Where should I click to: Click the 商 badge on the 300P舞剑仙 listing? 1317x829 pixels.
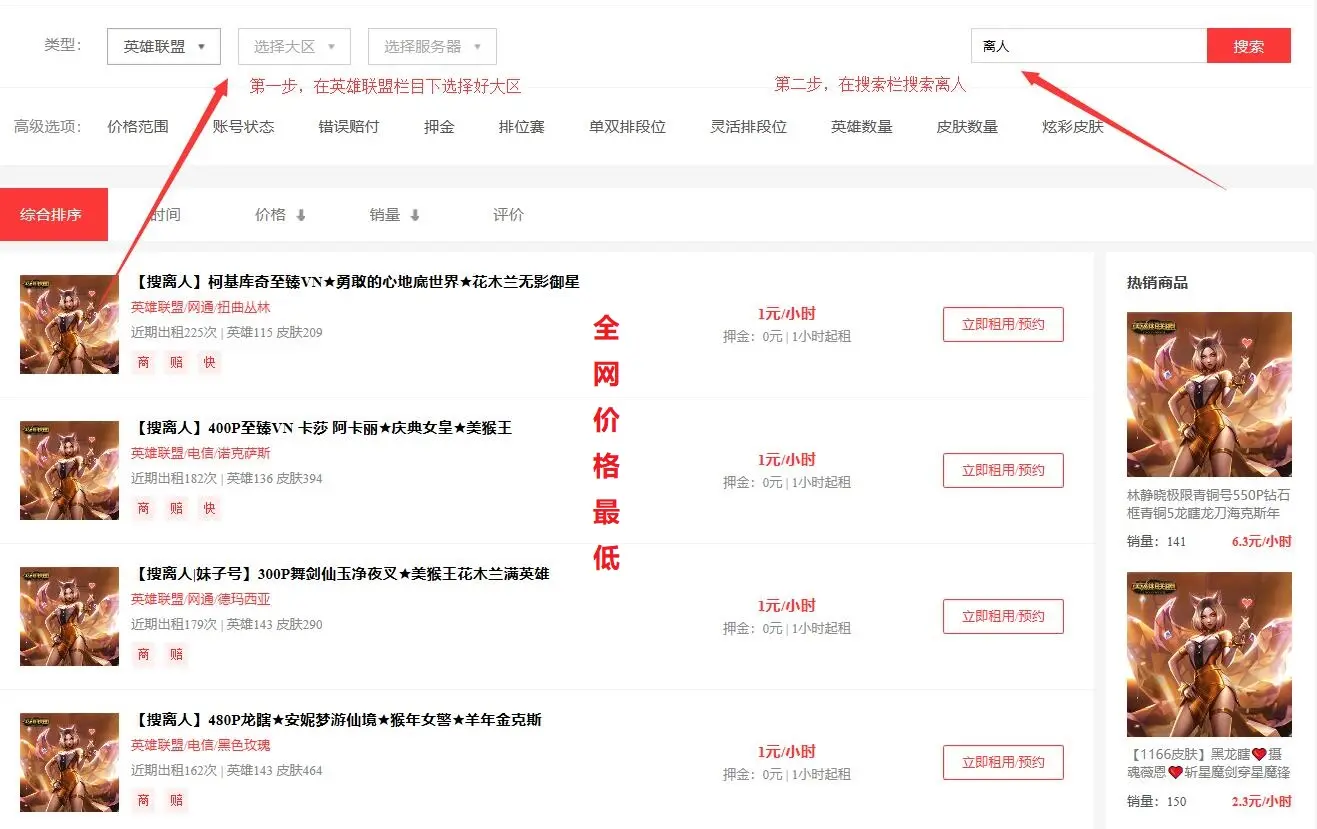[x=143, y=654]
